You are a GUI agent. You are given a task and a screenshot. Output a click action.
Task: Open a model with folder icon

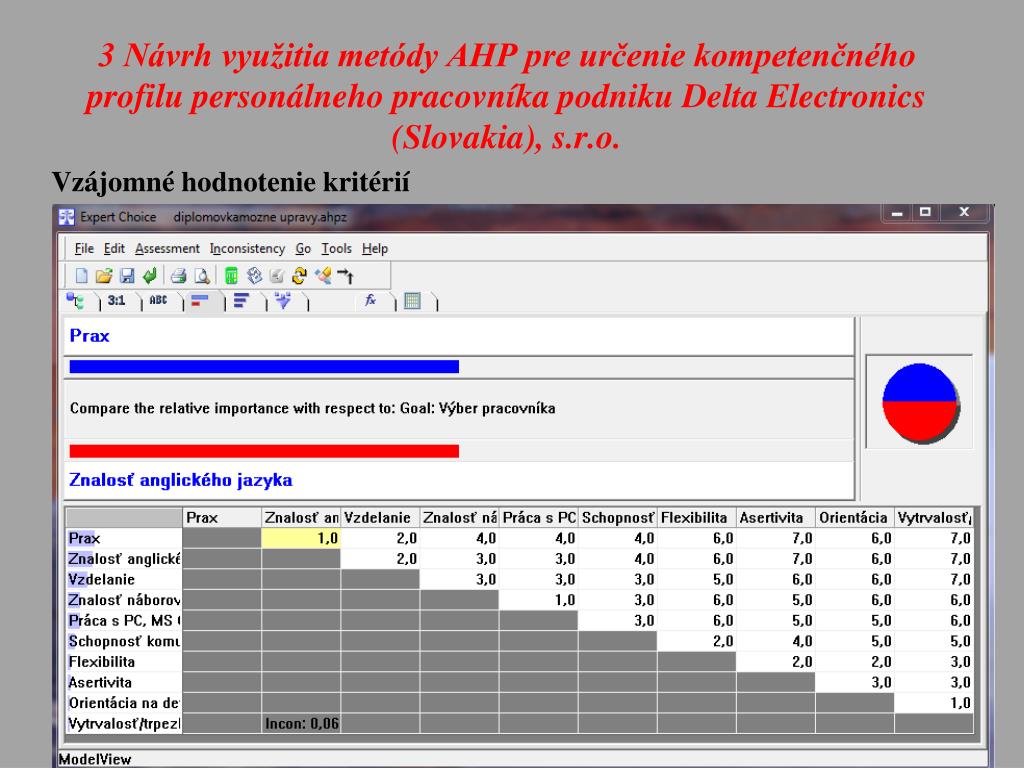click(x=103, y=276)
